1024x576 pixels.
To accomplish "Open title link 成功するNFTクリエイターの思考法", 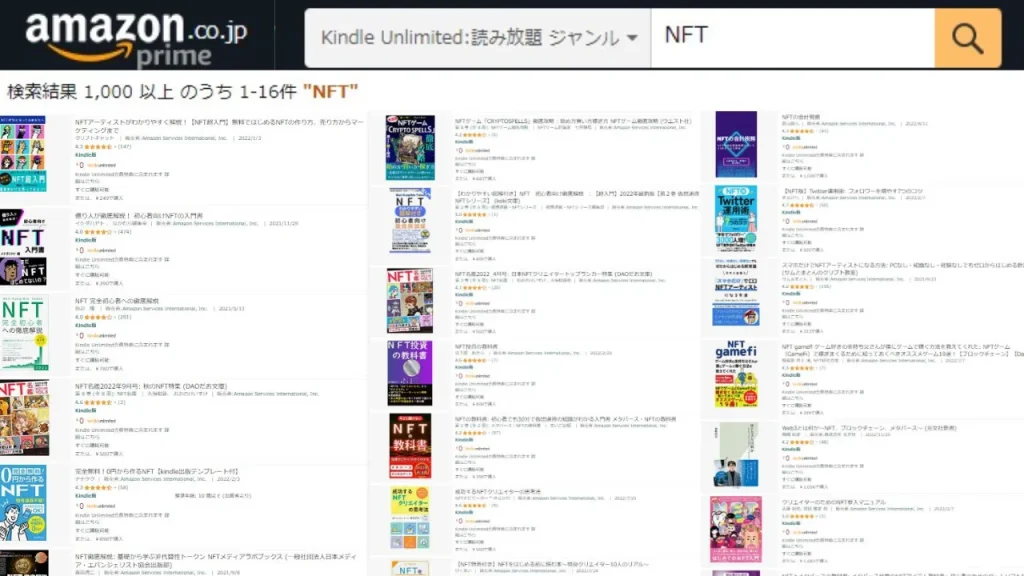I will 498,492.
